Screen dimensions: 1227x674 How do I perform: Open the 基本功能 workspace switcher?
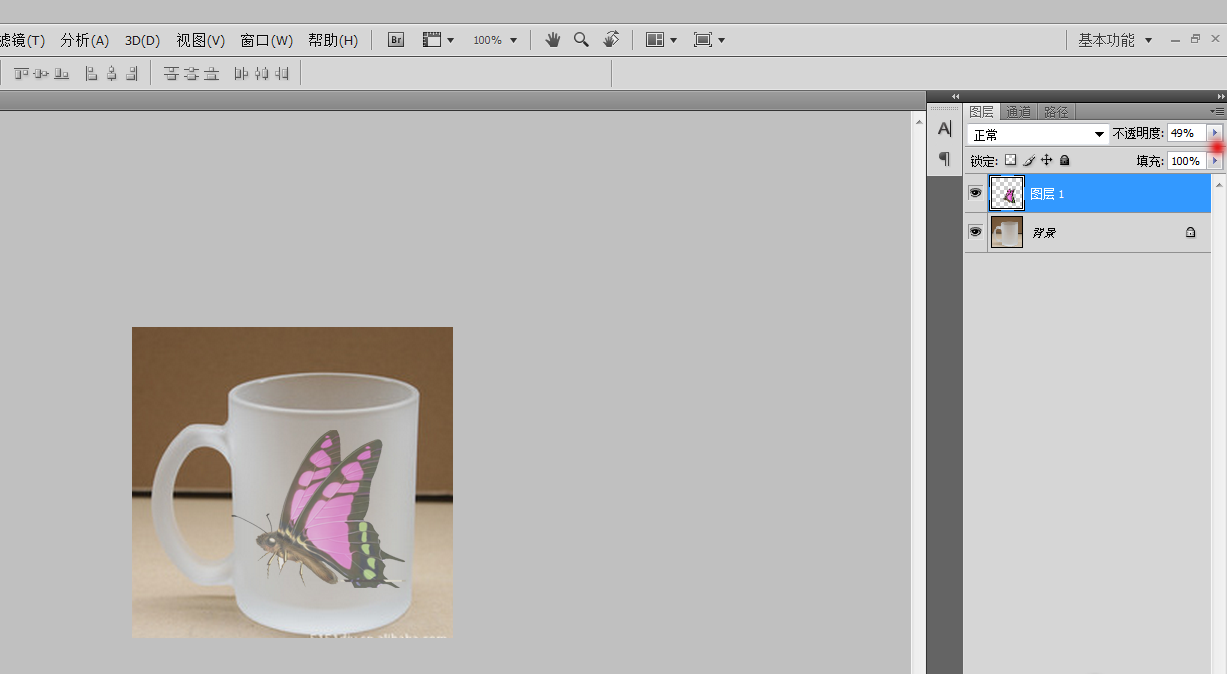click(x=1115, y=40)
